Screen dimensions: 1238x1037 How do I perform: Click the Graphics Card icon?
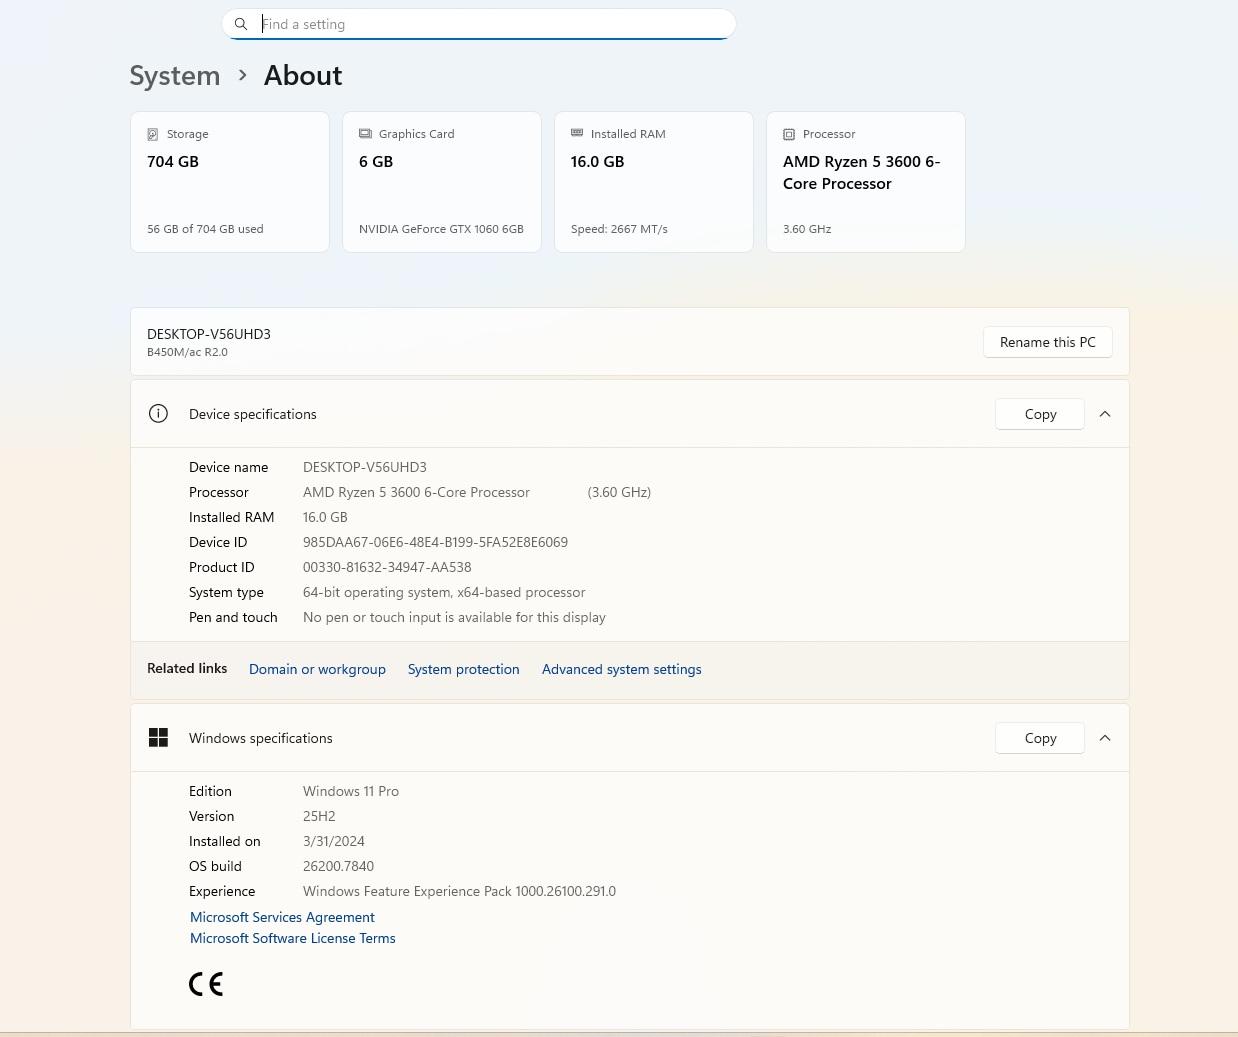[365, 134]
